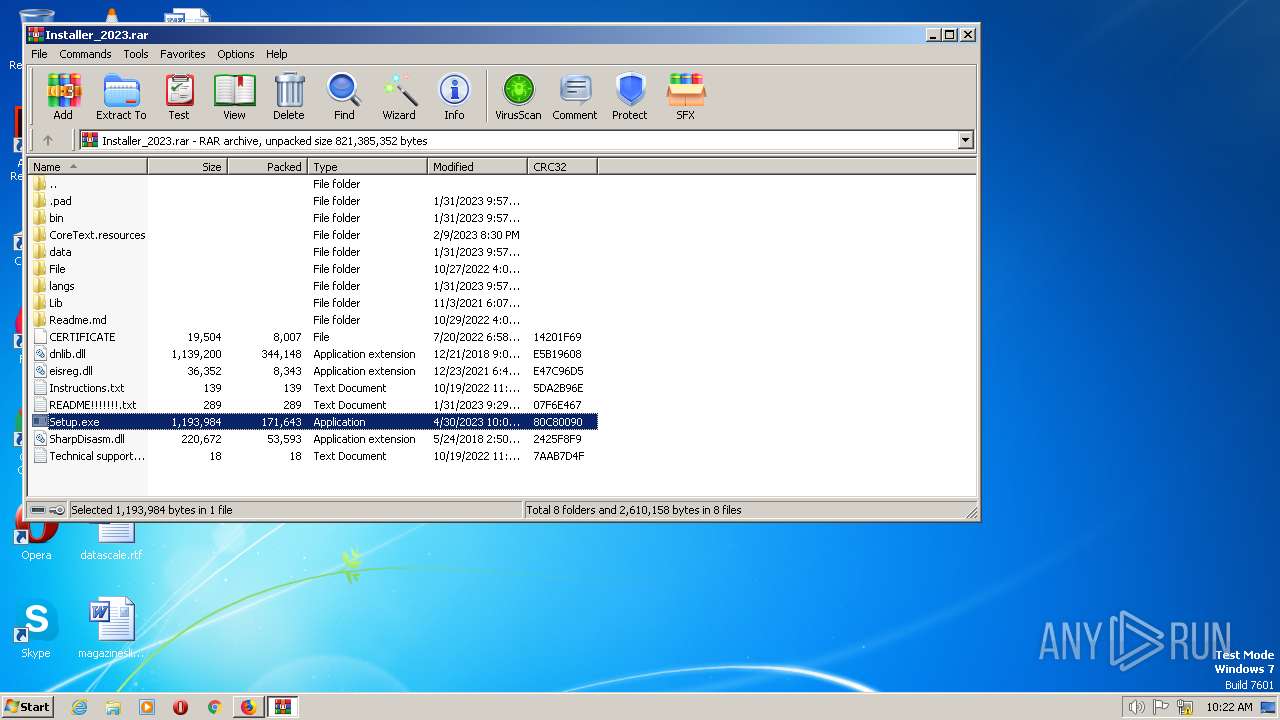The height and width of the screenshot is (720, 1280).
Task: Select Instructions.txt file
Action: (x=313, y=388)
